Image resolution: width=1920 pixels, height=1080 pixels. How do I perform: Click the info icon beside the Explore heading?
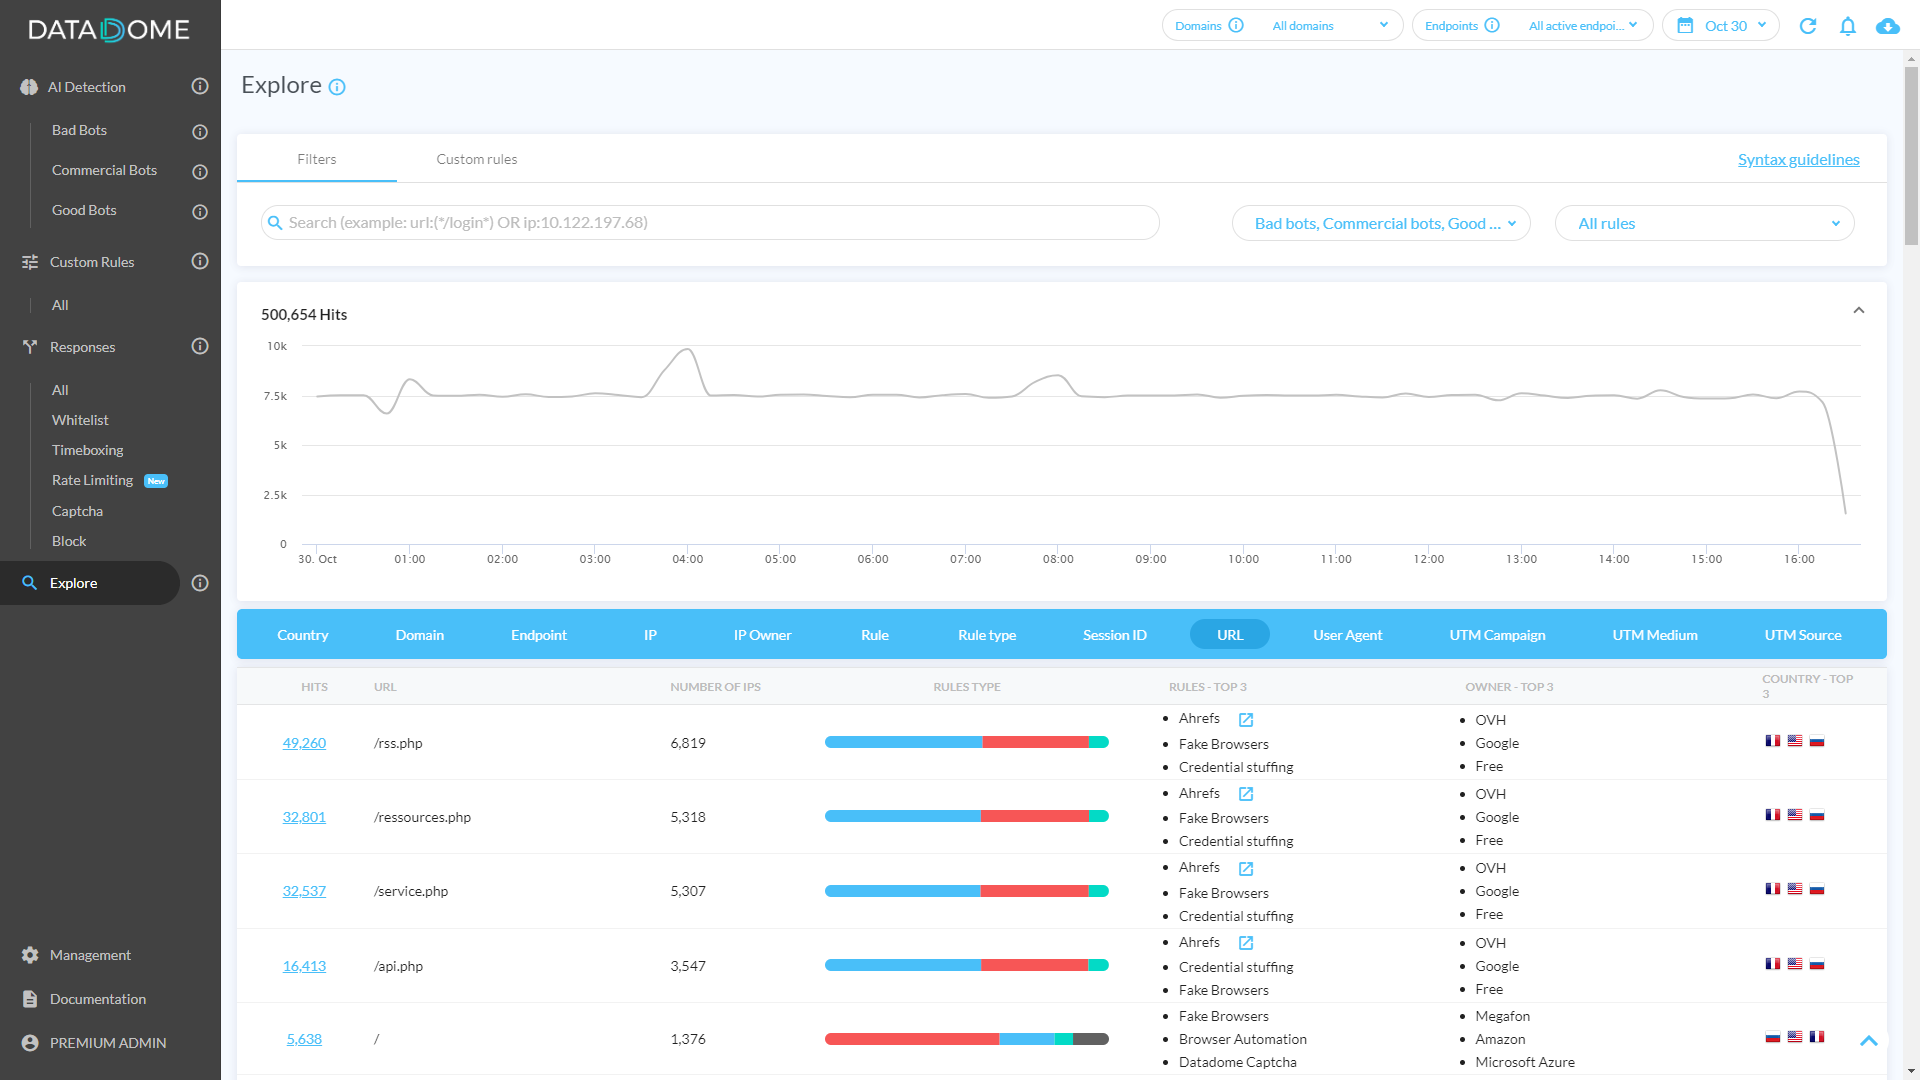pyautogui.click(x=337, y=86)
